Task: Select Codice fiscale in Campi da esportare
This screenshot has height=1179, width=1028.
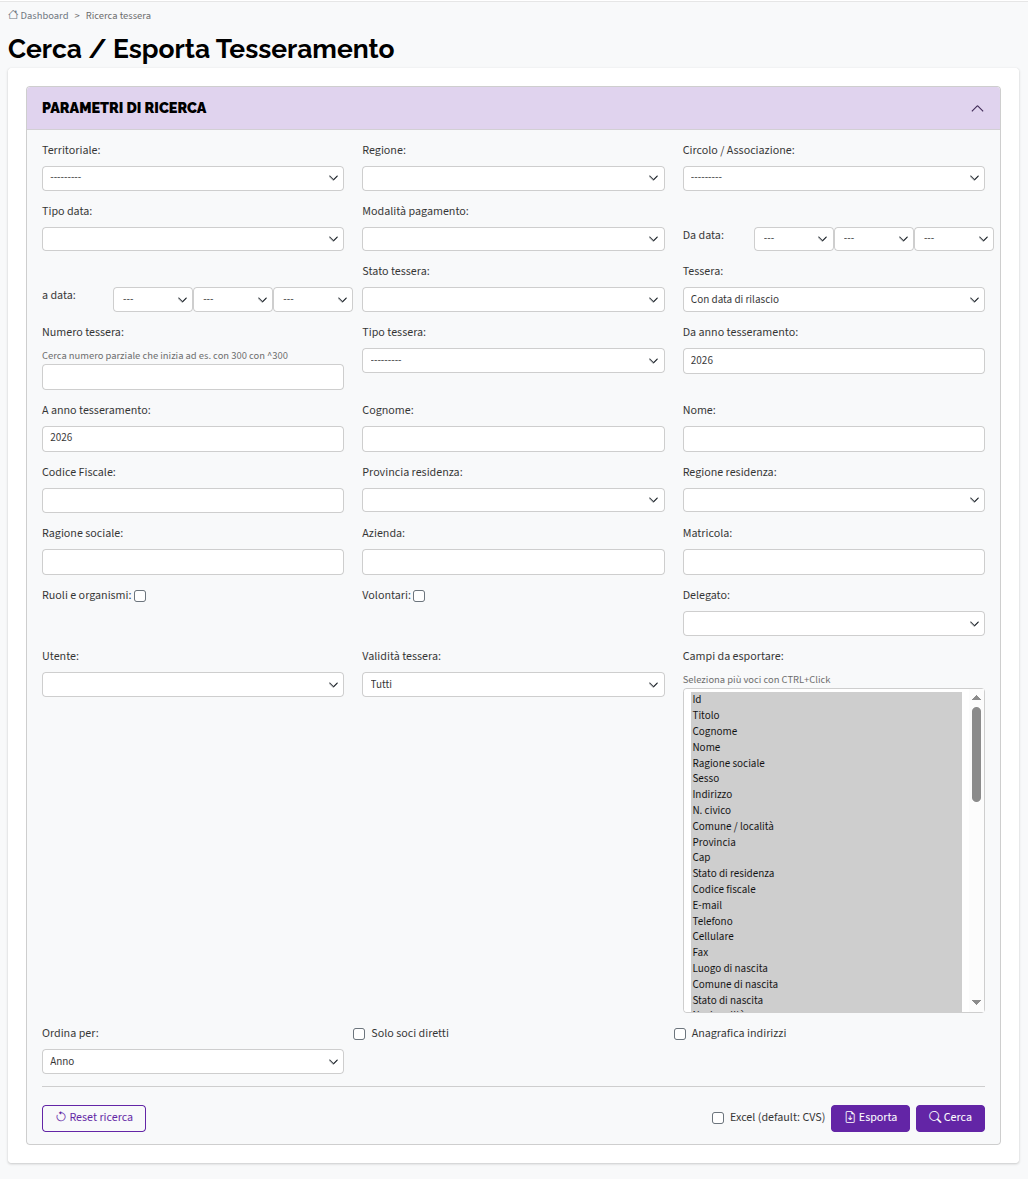Action: pyautogui.click(x=826, y=890)
